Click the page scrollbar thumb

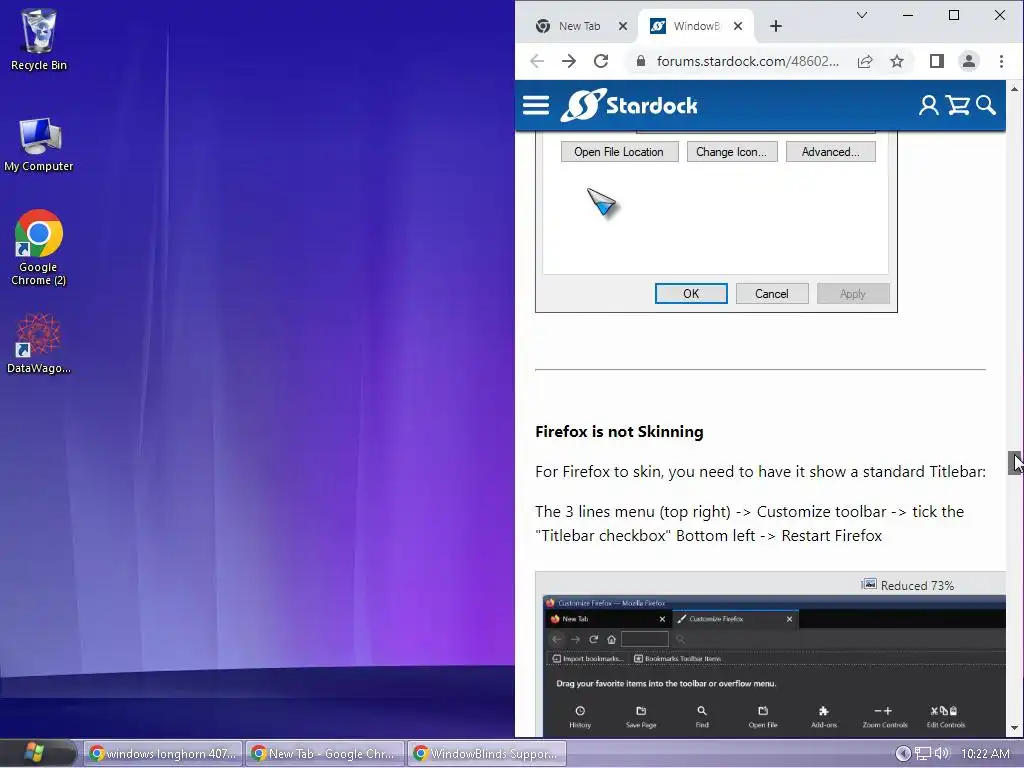pos(1014,462)
